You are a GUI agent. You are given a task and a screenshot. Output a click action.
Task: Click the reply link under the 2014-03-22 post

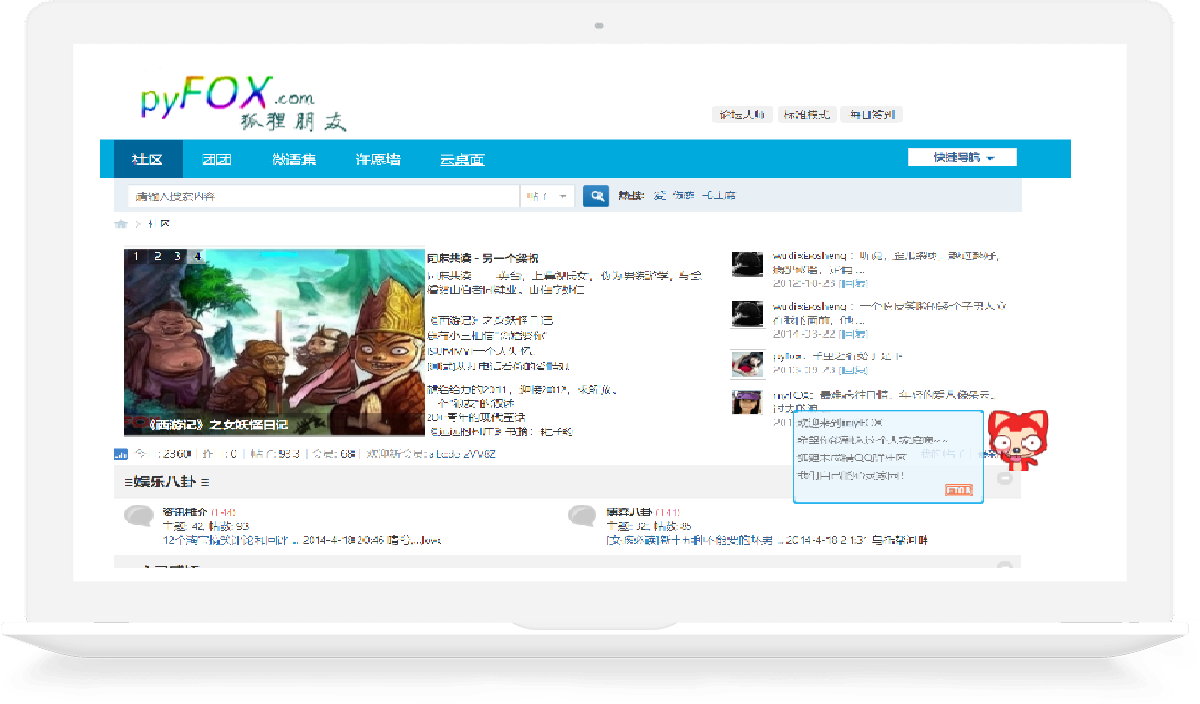[x=853, y=333]
